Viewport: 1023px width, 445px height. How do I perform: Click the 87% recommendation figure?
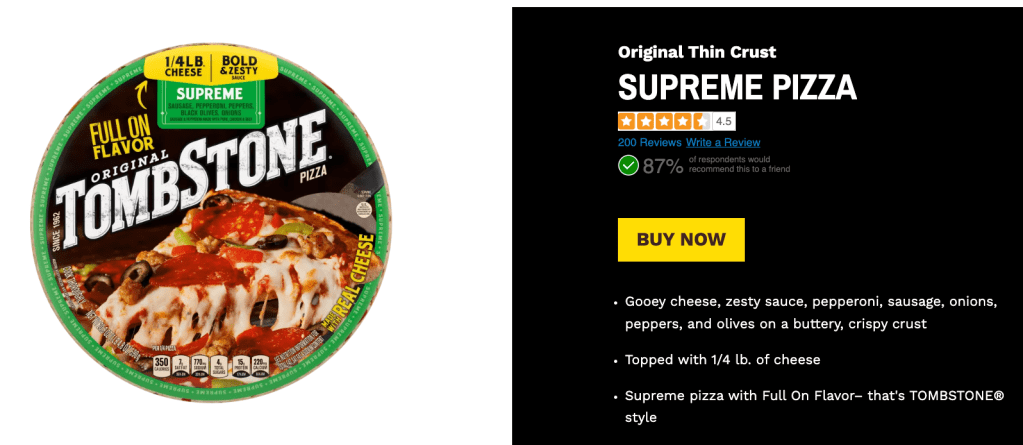pos(663,166)
